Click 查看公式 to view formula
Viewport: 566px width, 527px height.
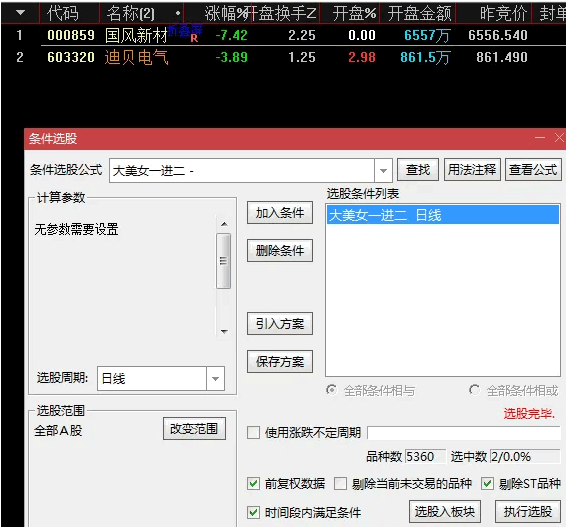coord(533,169)
